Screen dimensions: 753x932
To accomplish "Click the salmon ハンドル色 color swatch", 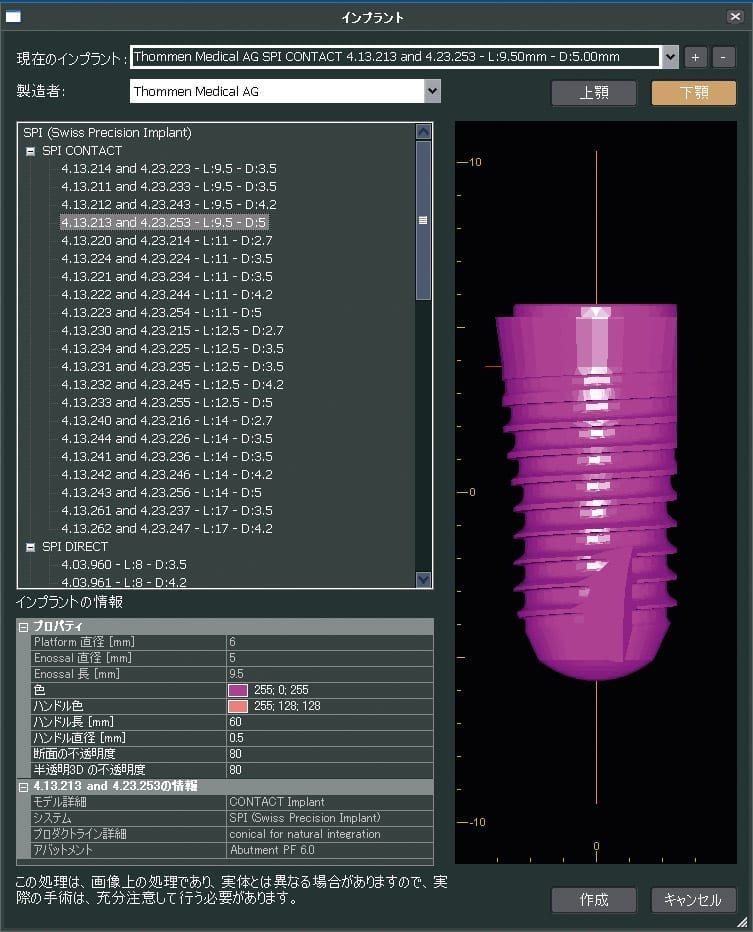I will [238, 706].
